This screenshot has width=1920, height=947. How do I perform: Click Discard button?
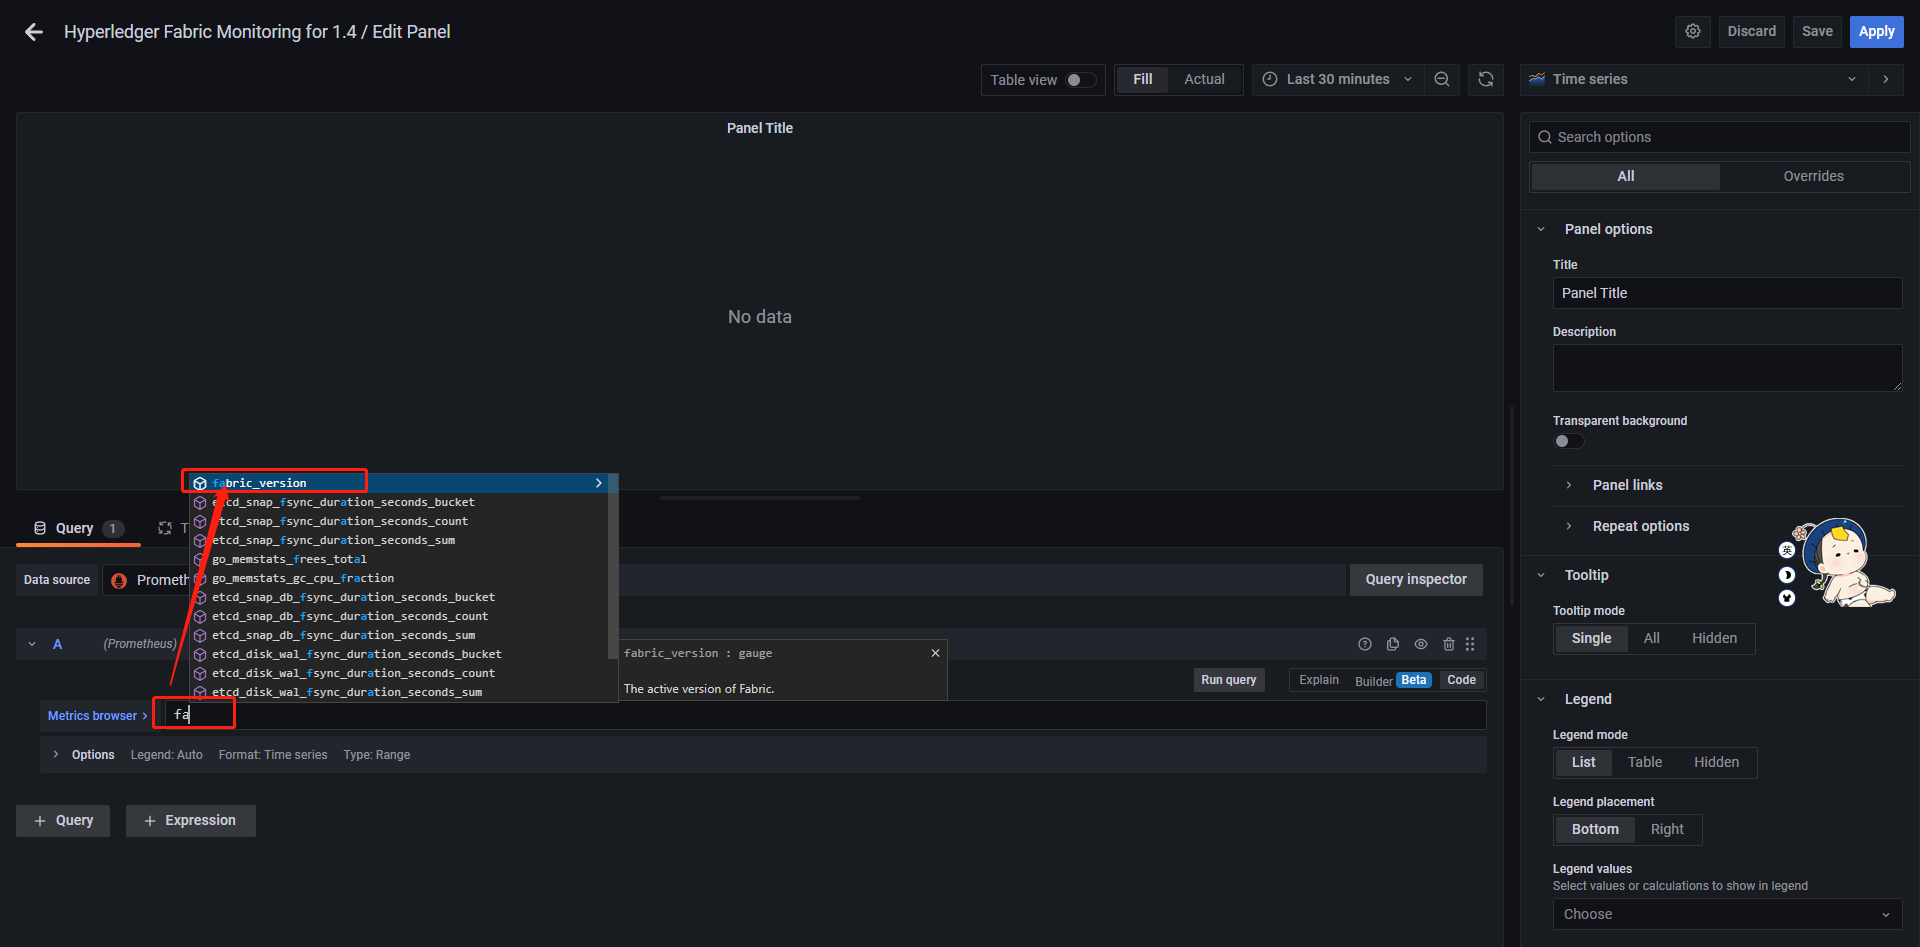coord(1751,32)
